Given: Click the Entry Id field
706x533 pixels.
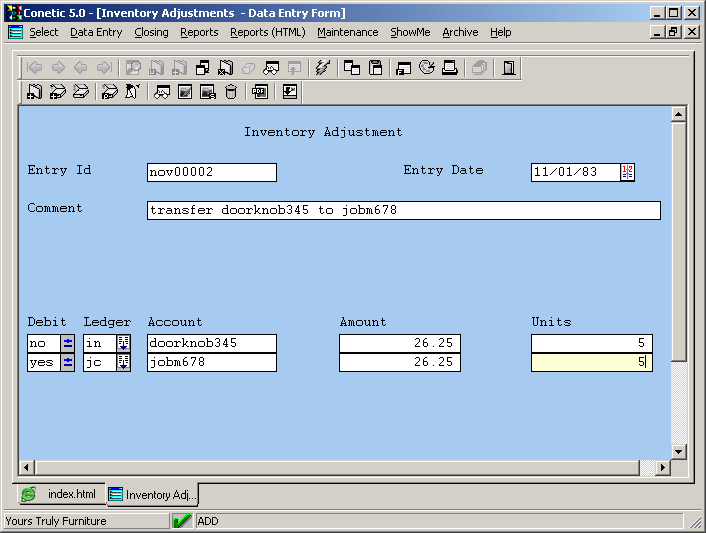Looking at the screenshot, I should click(211, 172).
